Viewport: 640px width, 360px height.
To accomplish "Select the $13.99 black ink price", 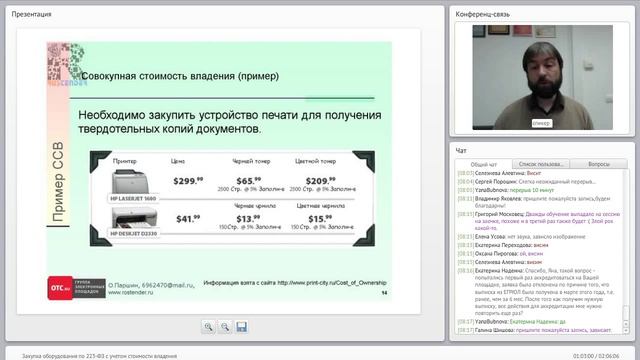I will click(x=249, y=219).
